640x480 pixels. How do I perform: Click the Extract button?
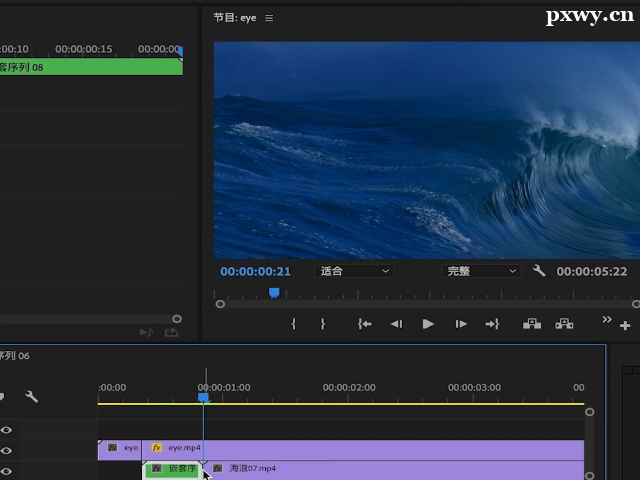[x=564, y=324]
